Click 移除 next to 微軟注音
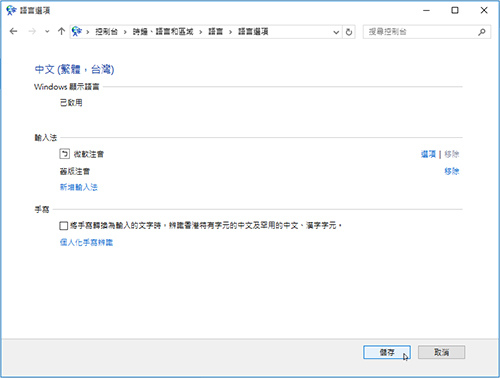Image resolution: width=500 pixels, height=378 pixels. (x=452, y=154)
